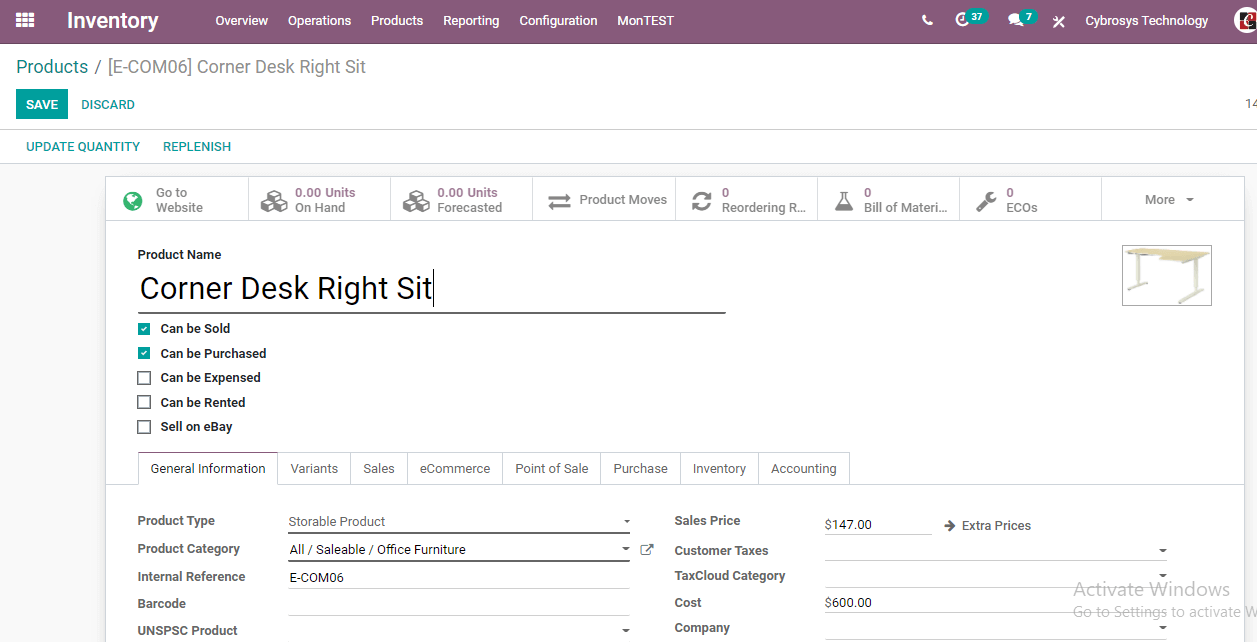The width and height of the screenshot is (1257, 642).
Task: Open the Operations menu
Action: (319, 20)
